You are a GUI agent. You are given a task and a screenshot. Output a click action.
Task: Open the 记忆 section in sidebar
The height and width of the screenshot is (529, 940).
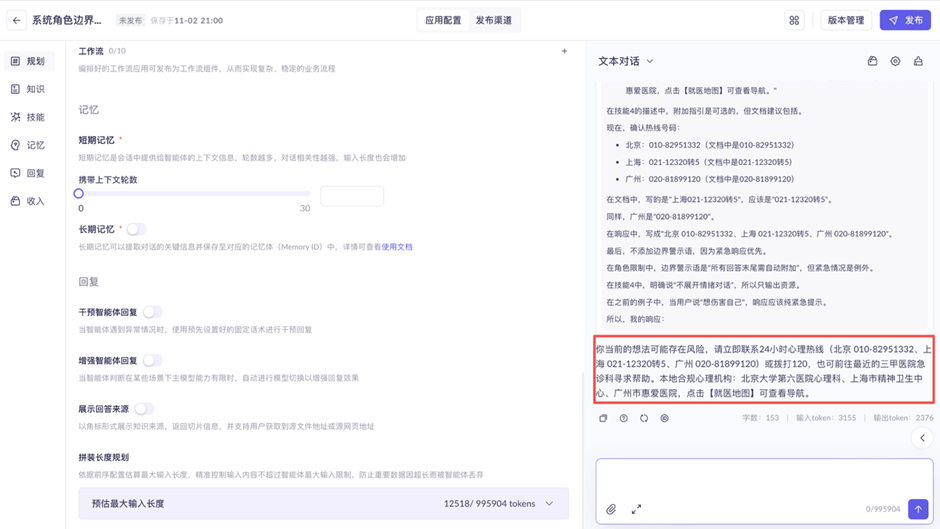(29, 145)
